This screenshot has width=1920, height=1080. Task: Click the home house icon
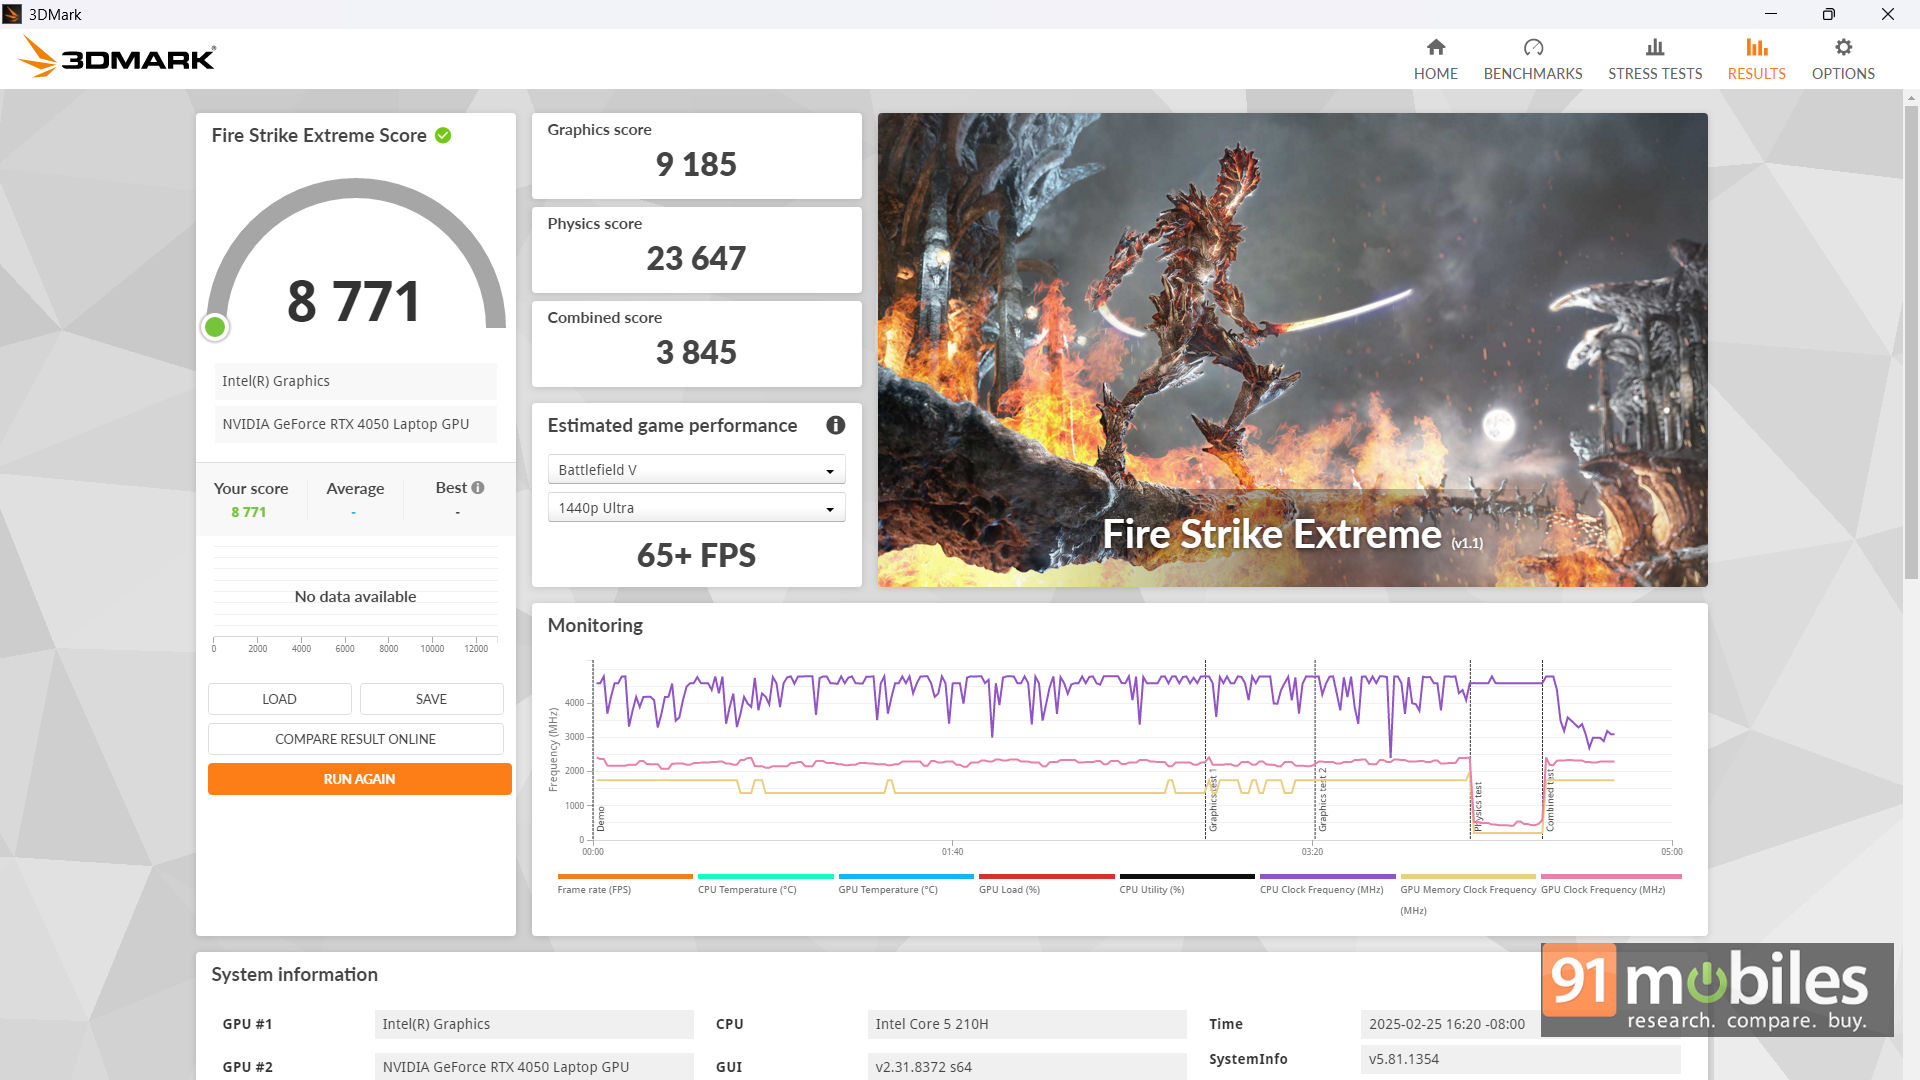click(x=1436, y=47)
